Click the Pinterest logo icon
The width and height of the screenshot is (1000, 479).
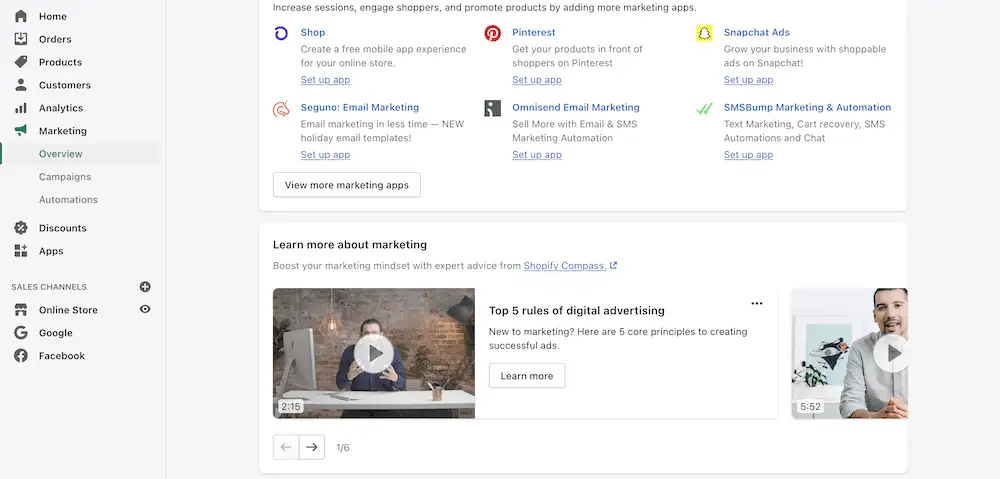pos(492,33)
